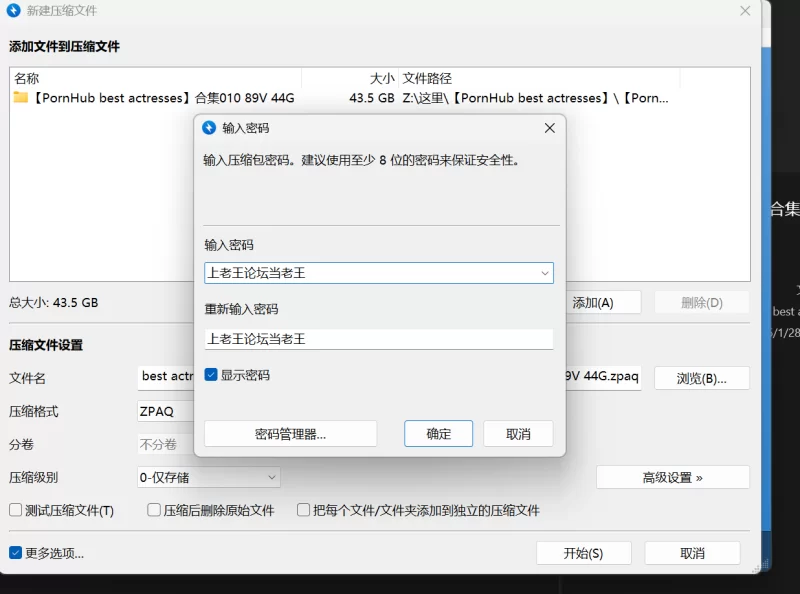Screen dimensions: 800x594
Task: Click the 输入密码 password input field
Action: pos(379,273)
